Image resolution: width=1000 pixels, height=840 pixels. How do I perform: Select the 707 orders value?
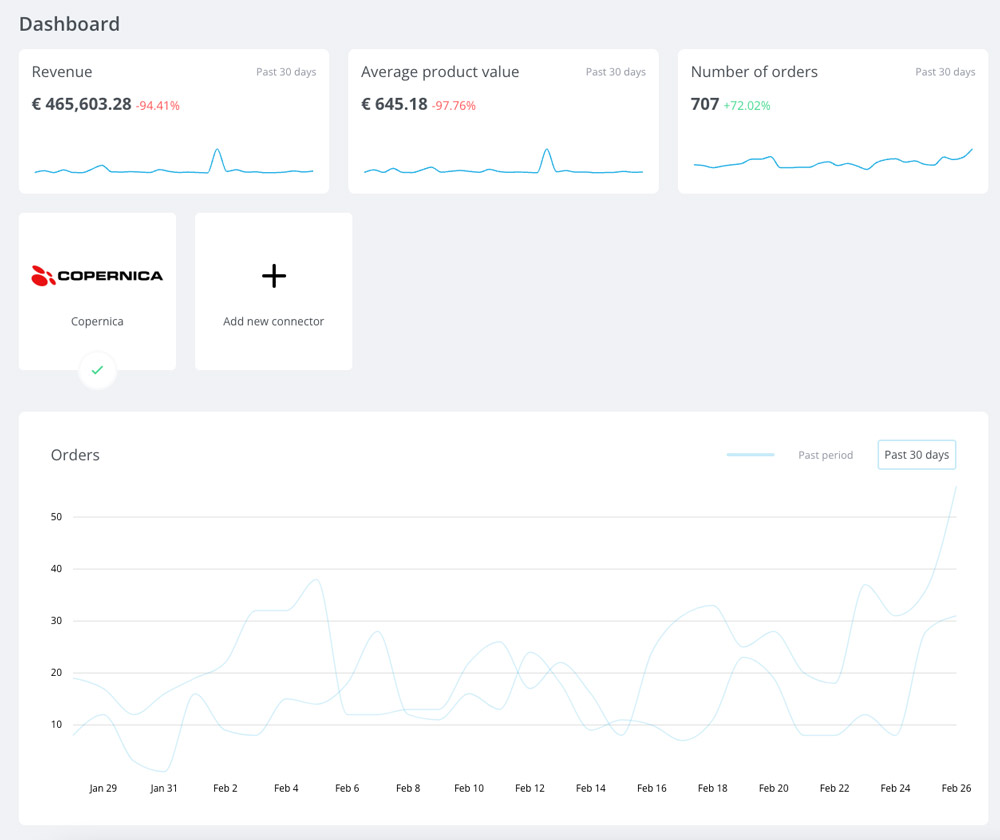pos(705,104)
